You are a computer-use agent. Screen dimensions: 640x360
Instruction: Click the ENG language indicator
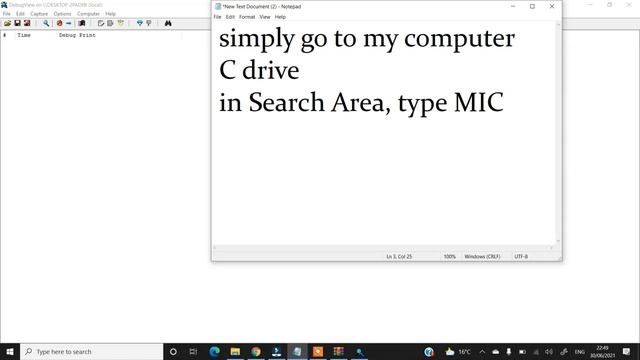click(579, 351)
